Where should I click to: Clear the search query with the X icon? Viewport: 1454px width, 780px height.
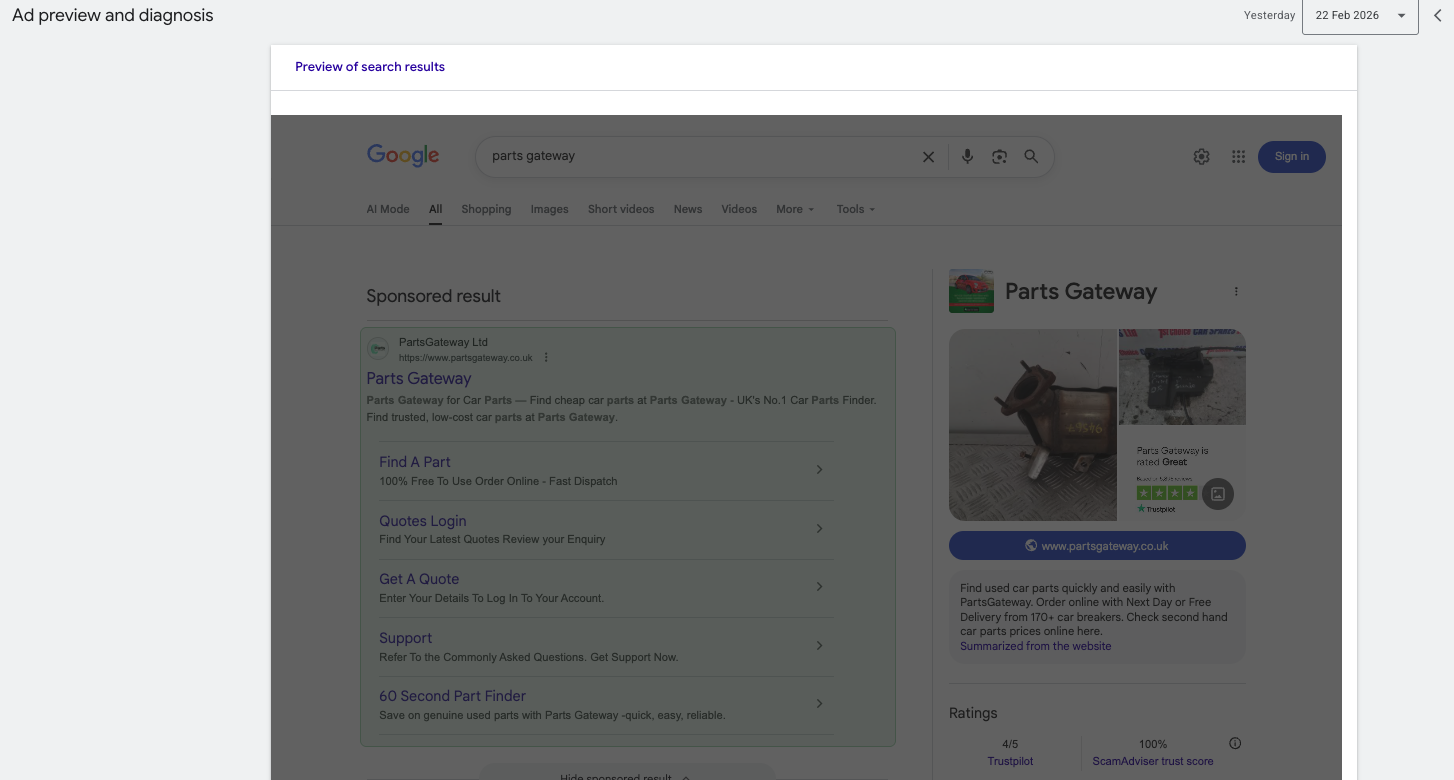click(928, 156)
